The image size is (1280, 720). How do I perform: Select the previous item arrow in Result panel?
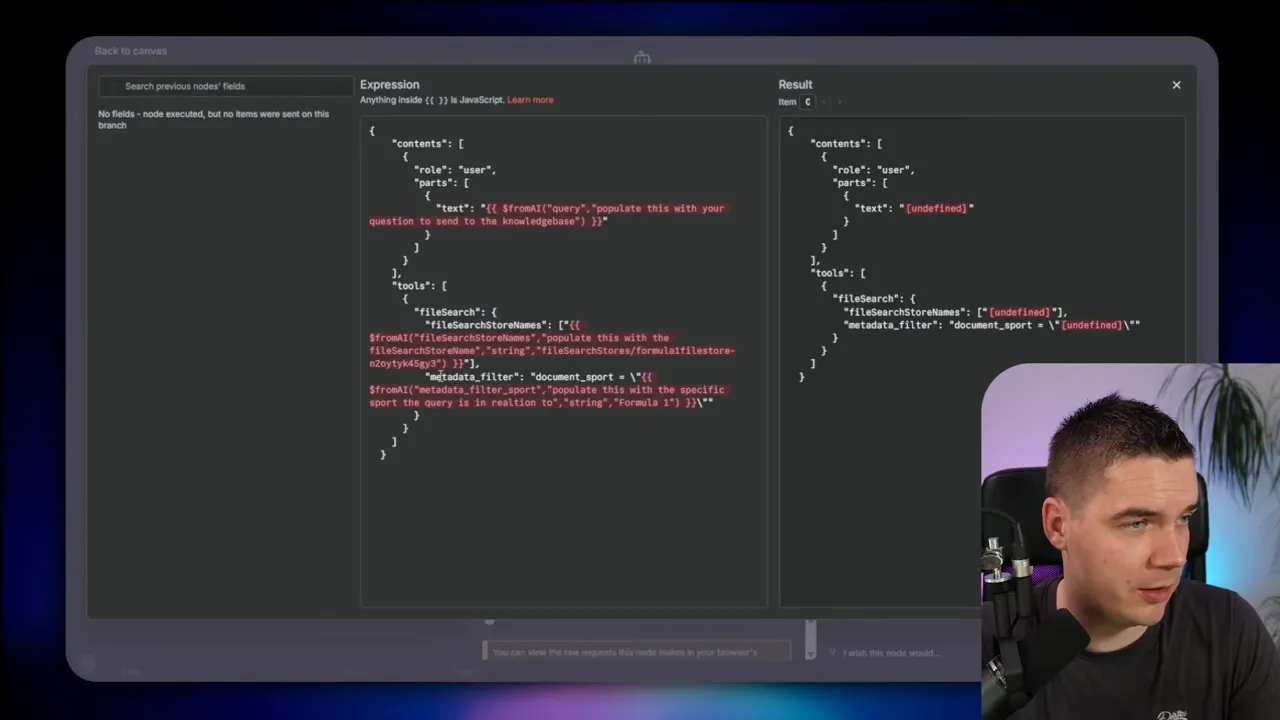click(823, 101)
